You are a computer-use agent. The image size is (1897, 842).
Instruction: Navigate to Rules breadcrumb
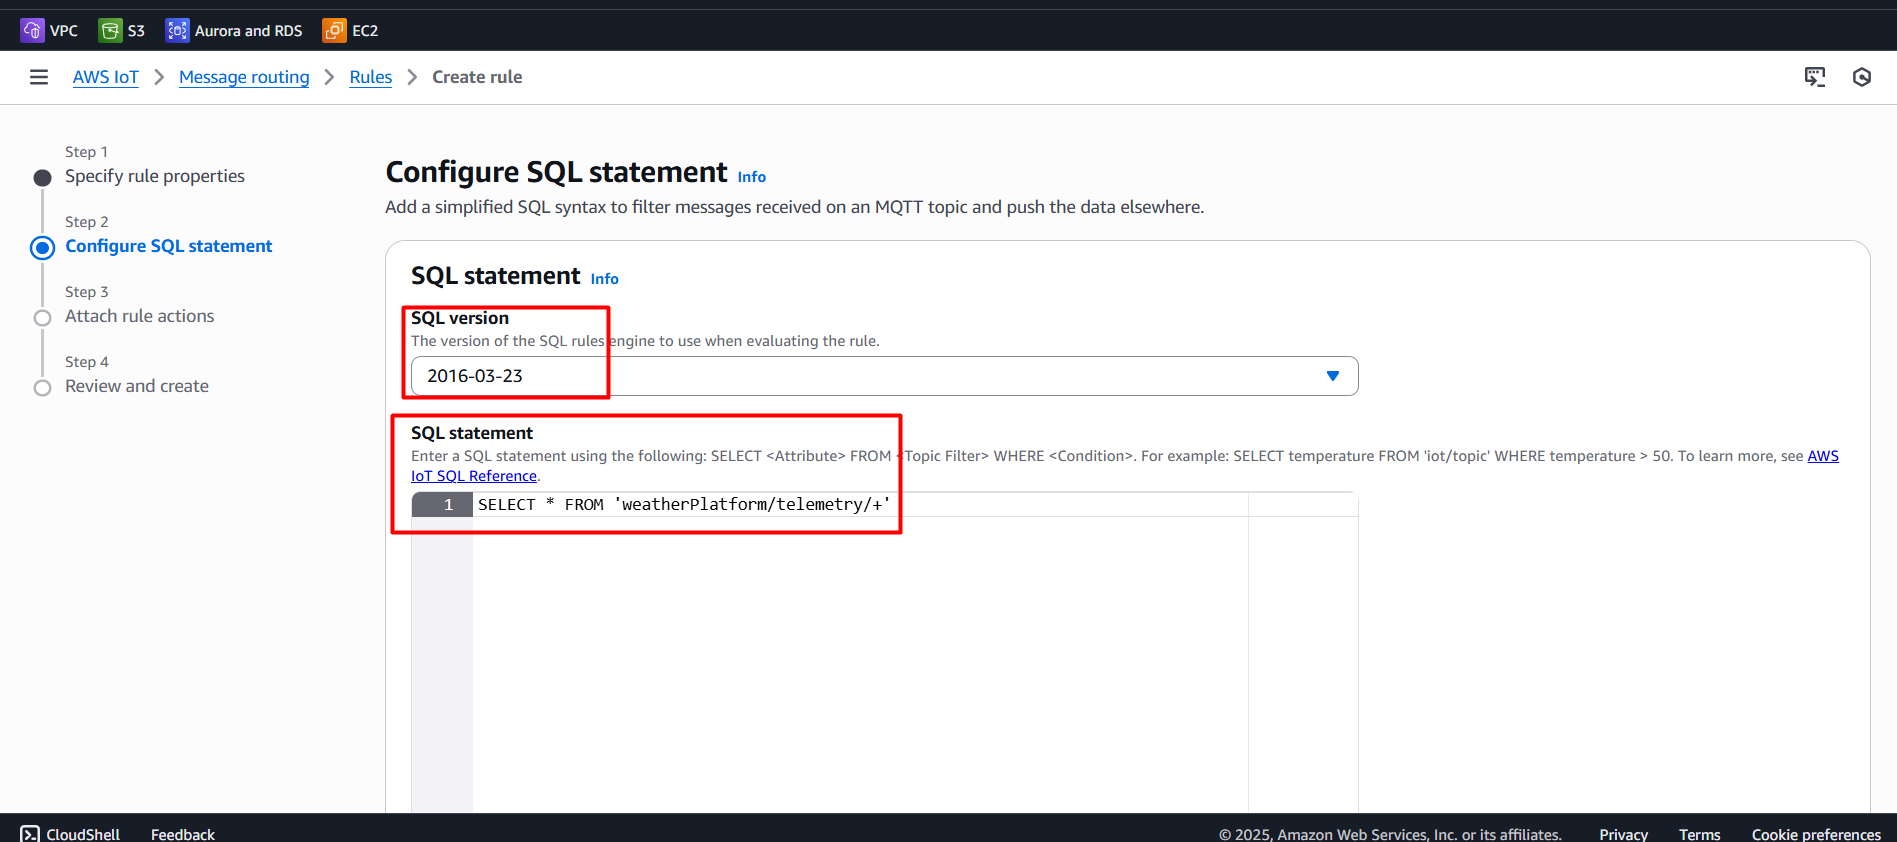[370, 77]
